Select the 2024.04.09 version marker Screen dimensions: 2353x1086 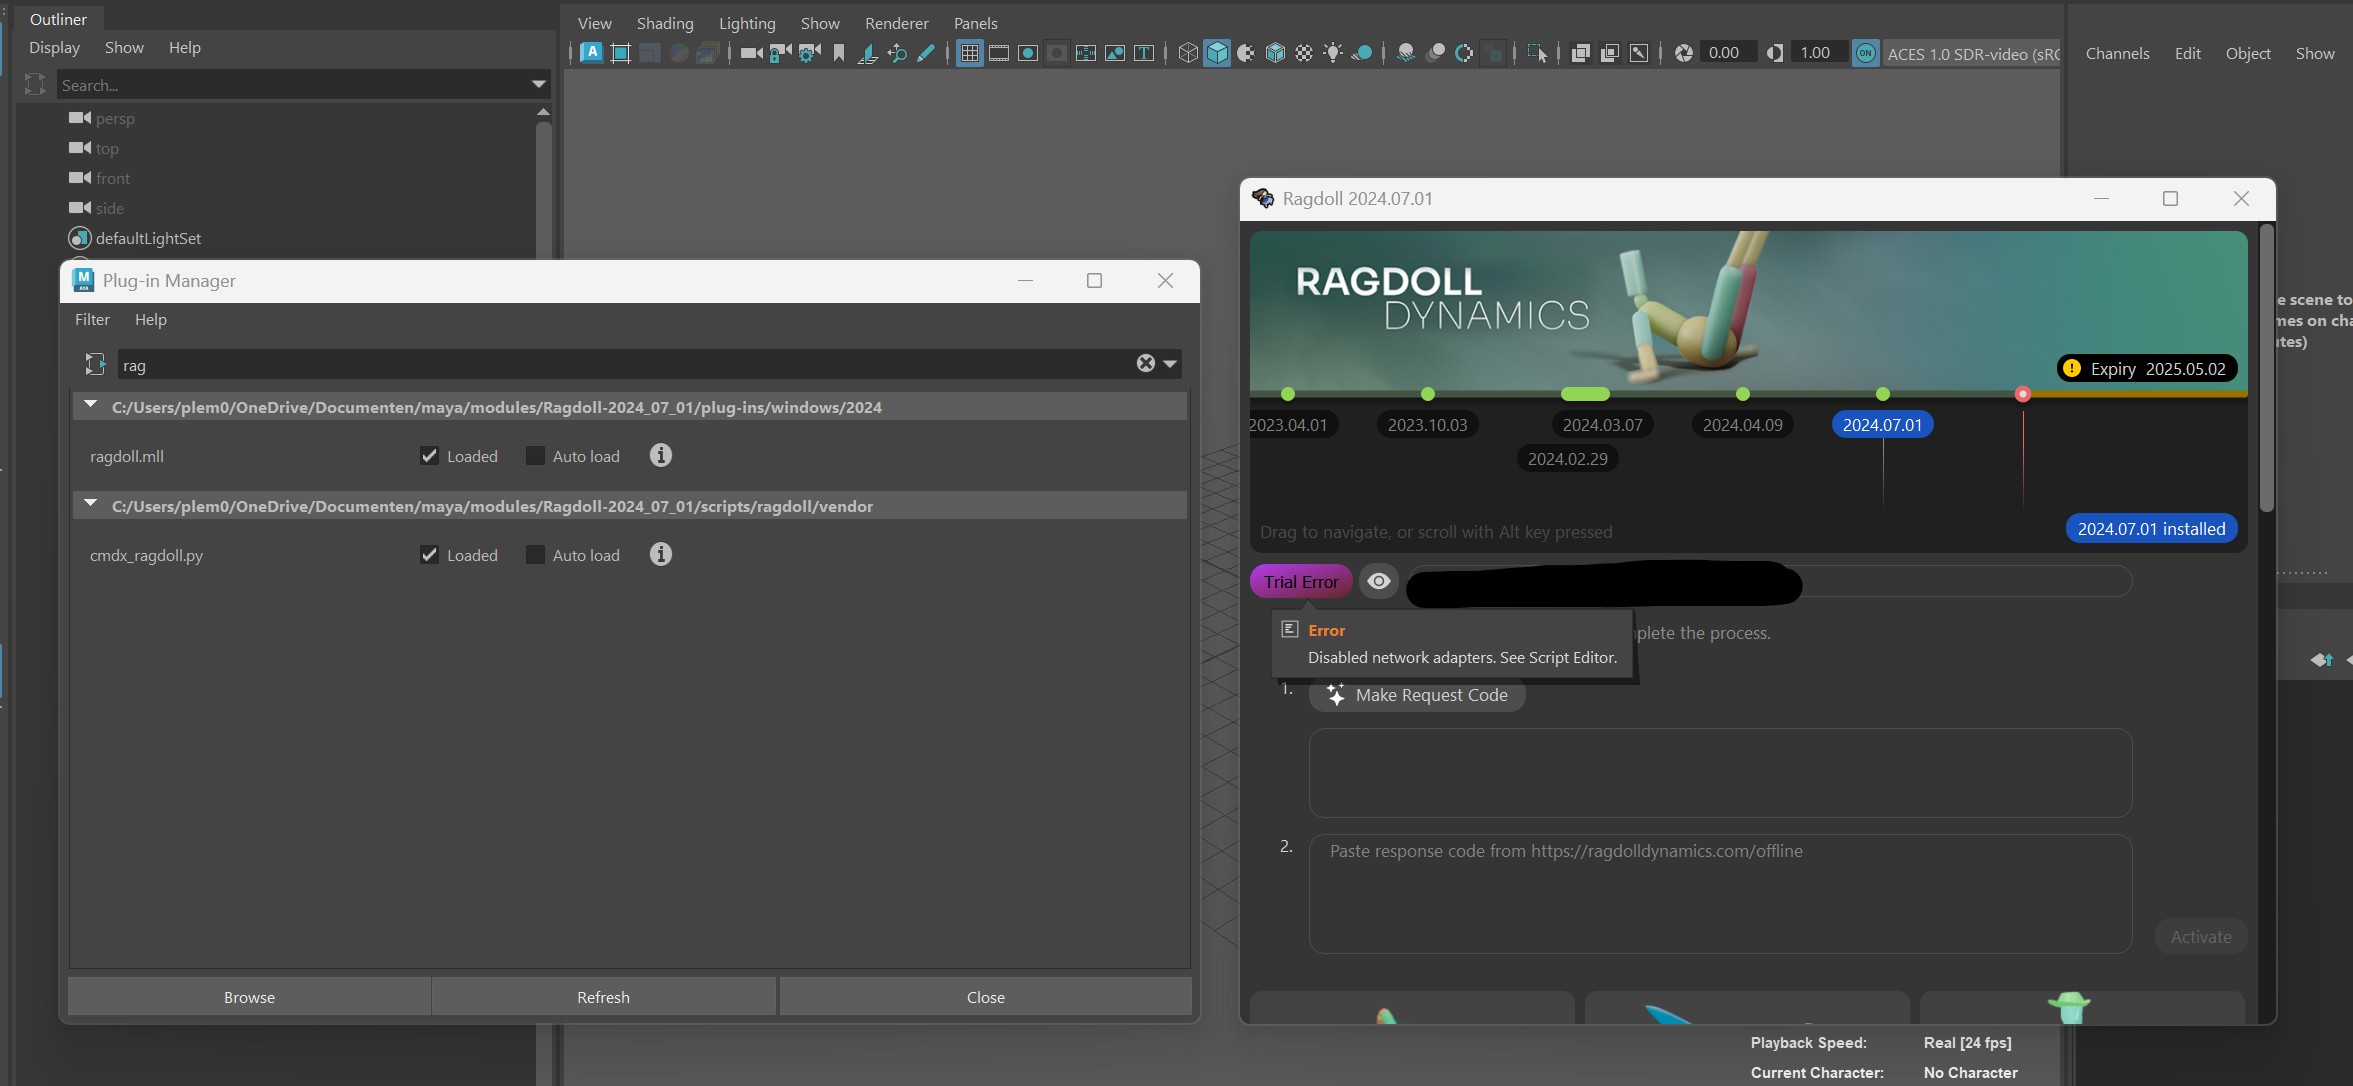pyautogui.click(x=1742, y=425)
